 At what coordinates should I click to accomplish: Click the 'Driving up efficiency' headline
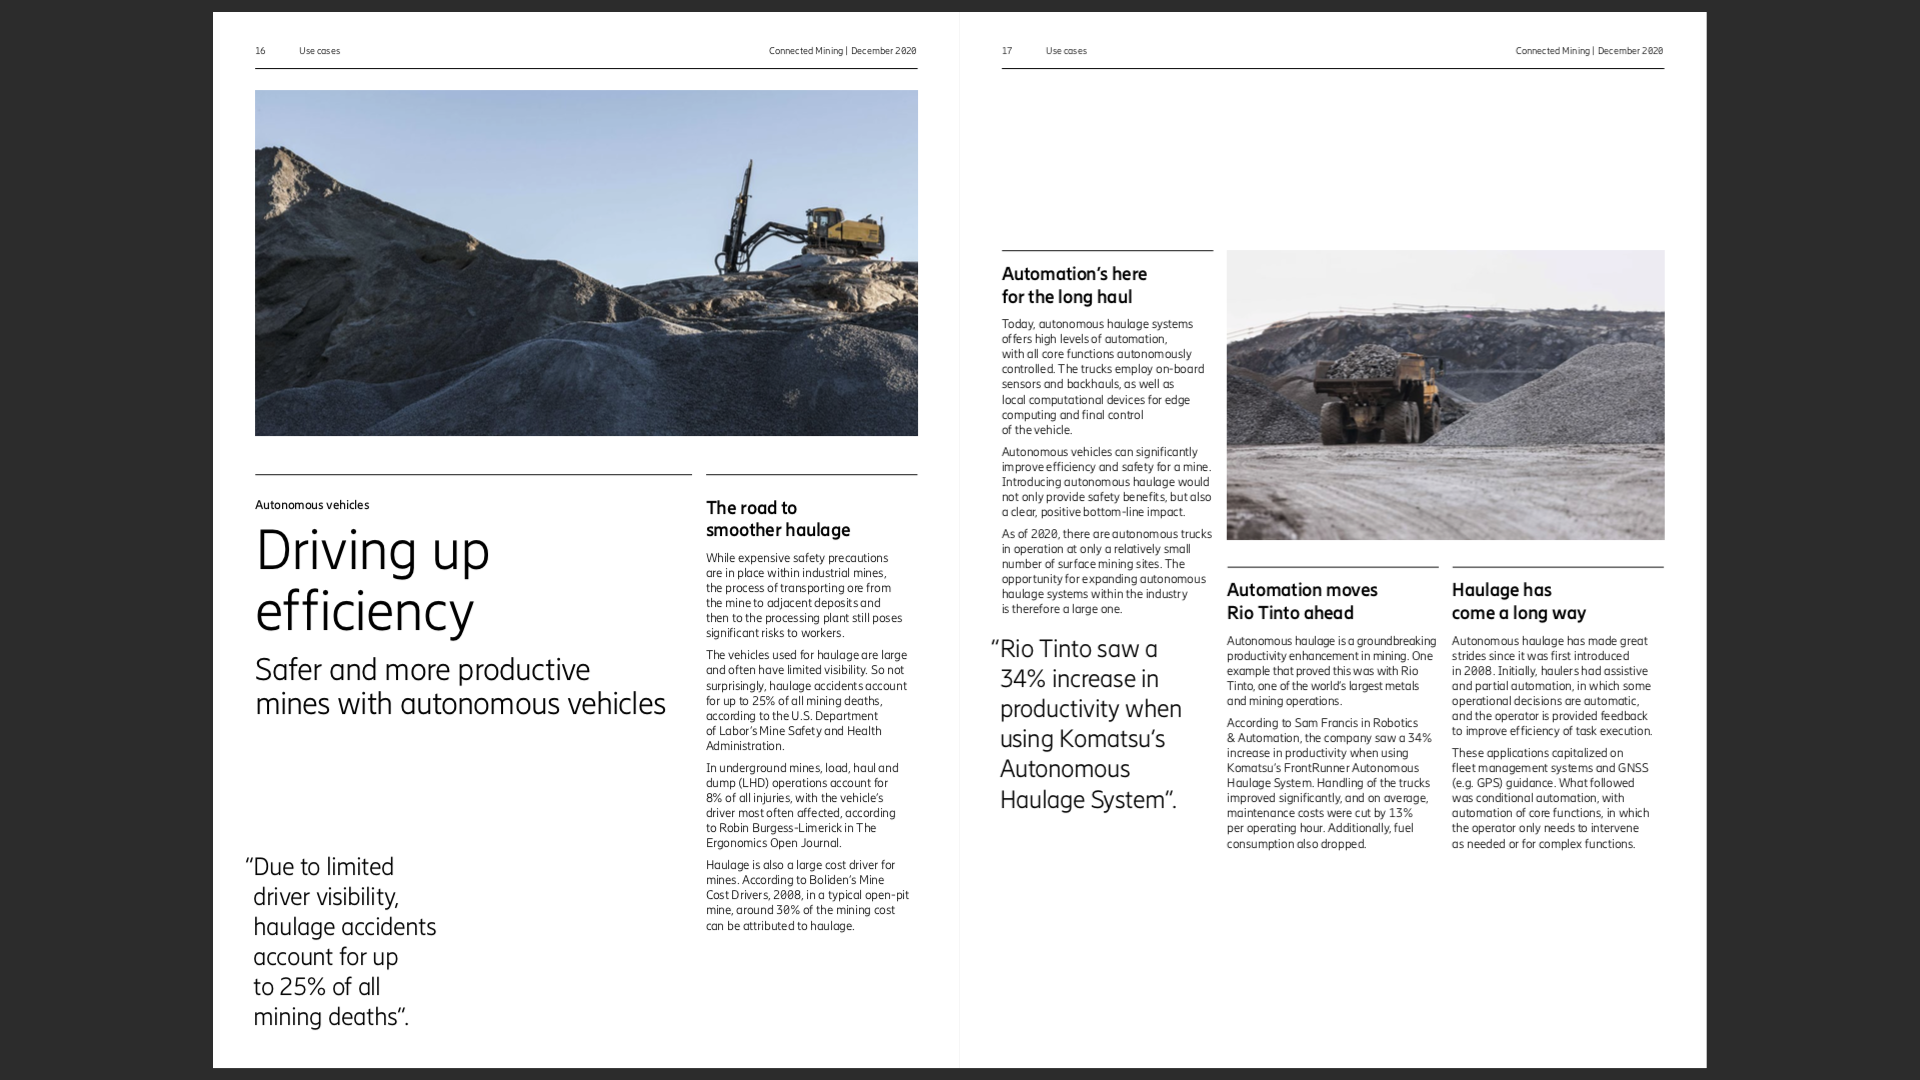373,580
